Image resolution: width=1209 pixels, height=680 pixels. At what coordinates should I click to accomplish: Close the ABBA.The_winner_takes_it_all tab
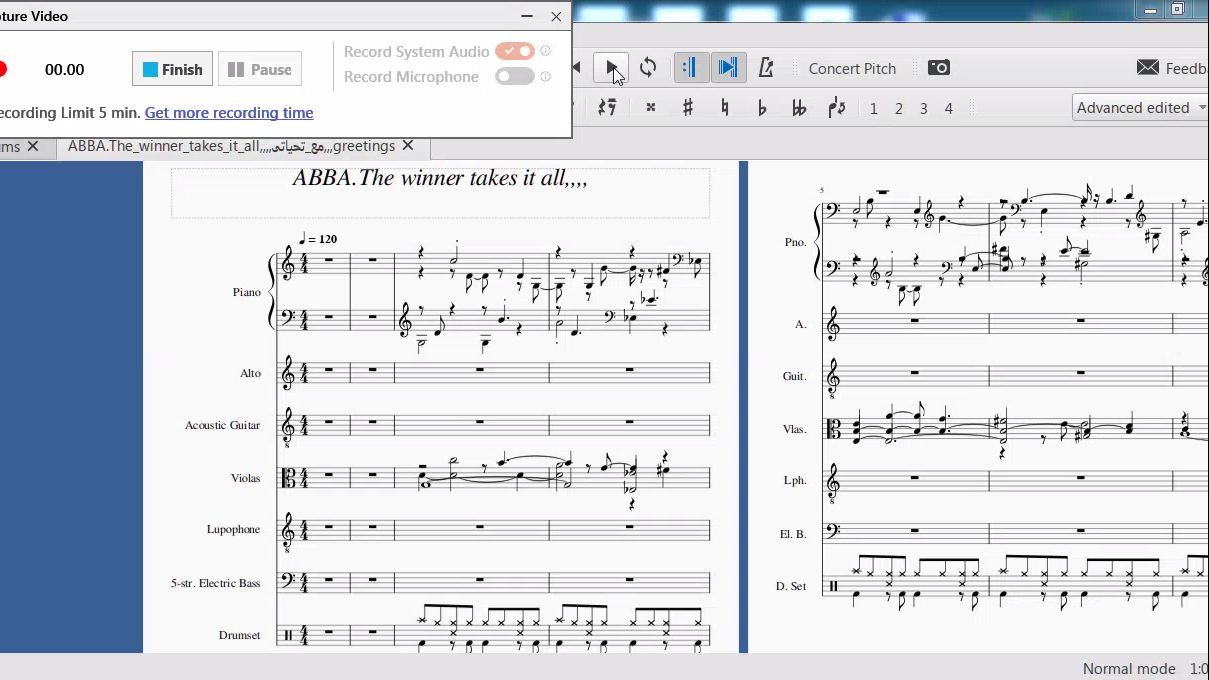408,146
